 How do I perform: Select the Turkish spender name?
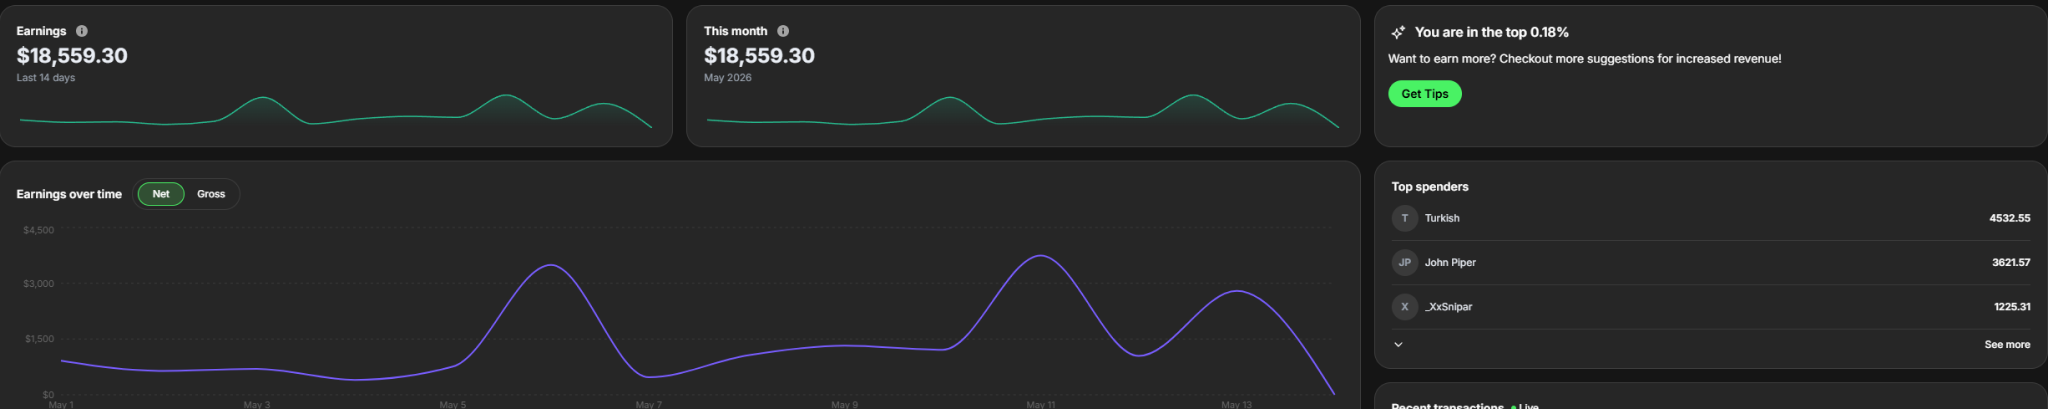tap(1442, 218)
